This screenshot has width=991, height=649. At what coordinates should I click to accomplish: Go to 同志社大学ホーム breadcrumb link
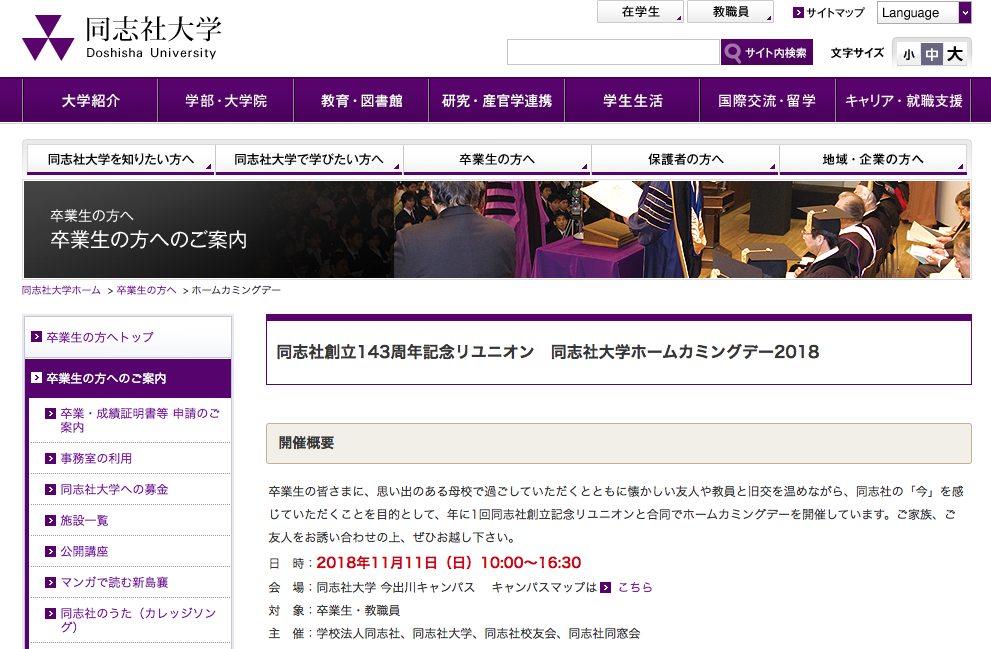61,290
